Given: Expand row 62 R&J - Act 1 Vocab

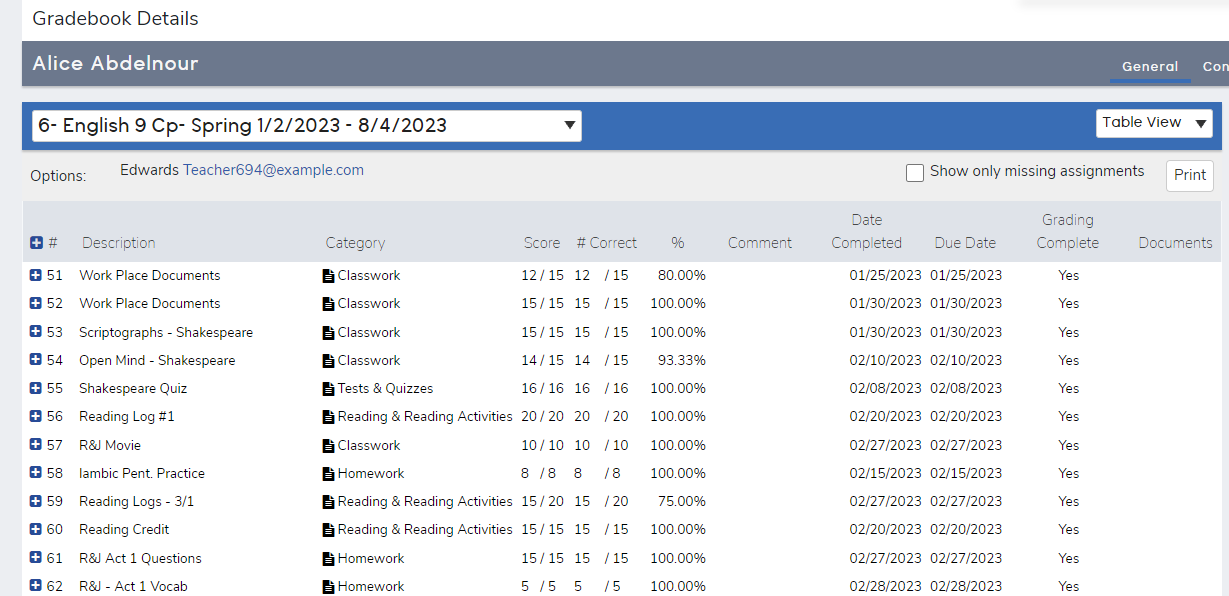Looking at the screenshot, I should click(x=36, y=586).
